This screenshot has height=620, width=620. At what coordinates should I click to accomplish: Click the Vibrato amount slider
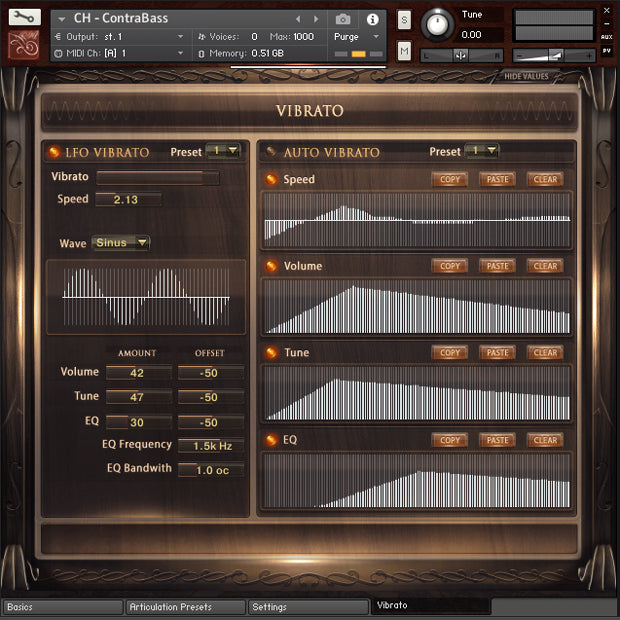(x=157, y=177)
